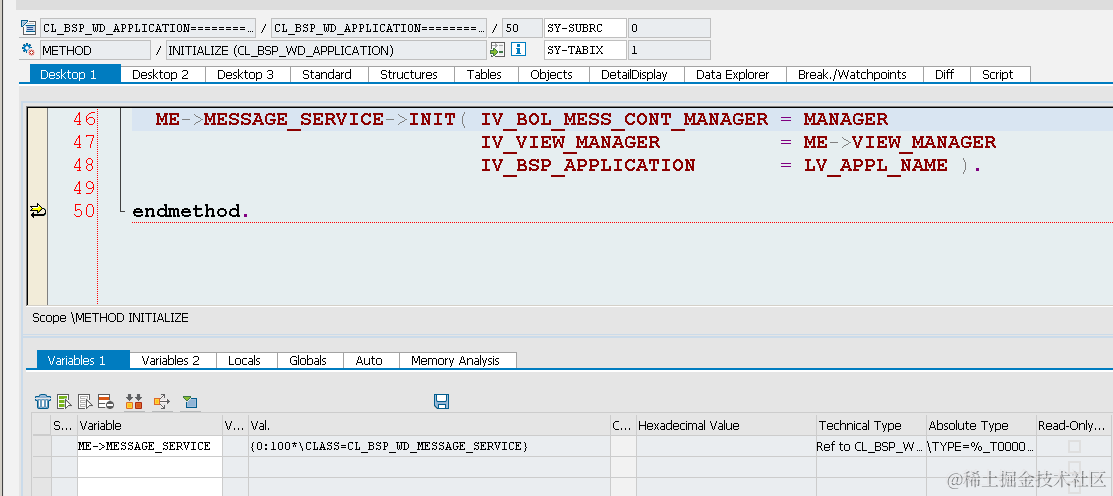The image size is (1113, 496).
Task: Click the line number field showing 50
Action: tap(522, 28)
